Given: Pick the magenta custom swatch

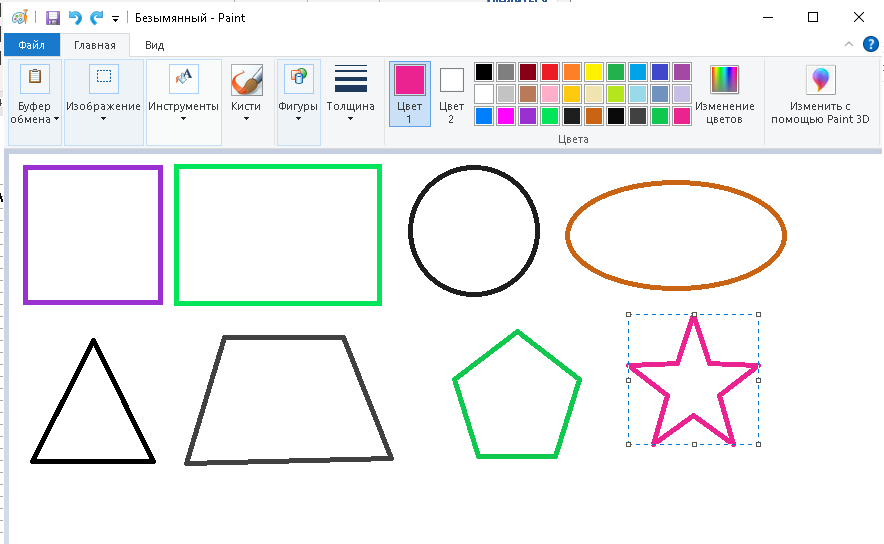Looking at the screenshot, I should (x=506, y=116).
